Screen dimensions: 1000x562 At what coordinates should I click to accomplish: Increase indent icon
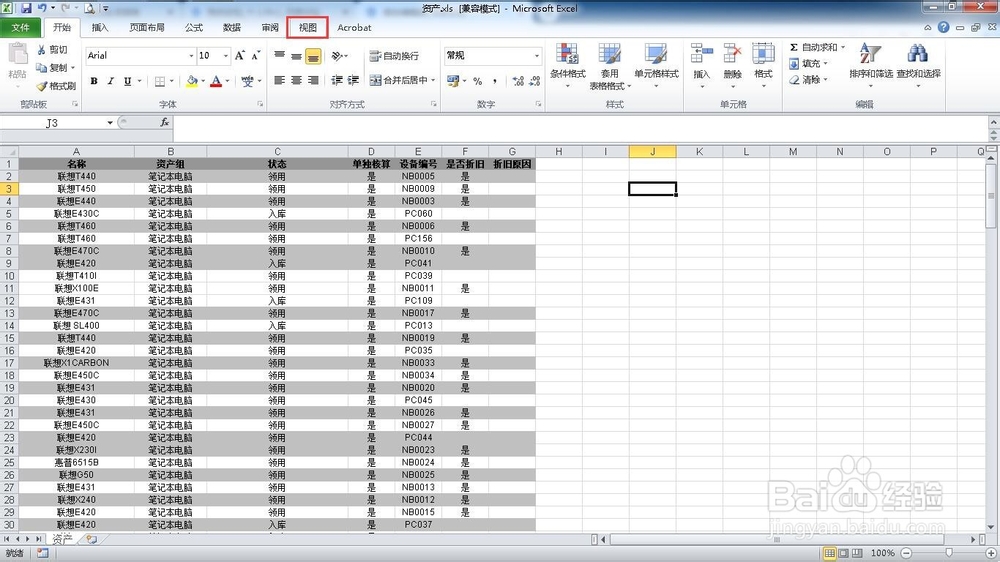[353, 80]
